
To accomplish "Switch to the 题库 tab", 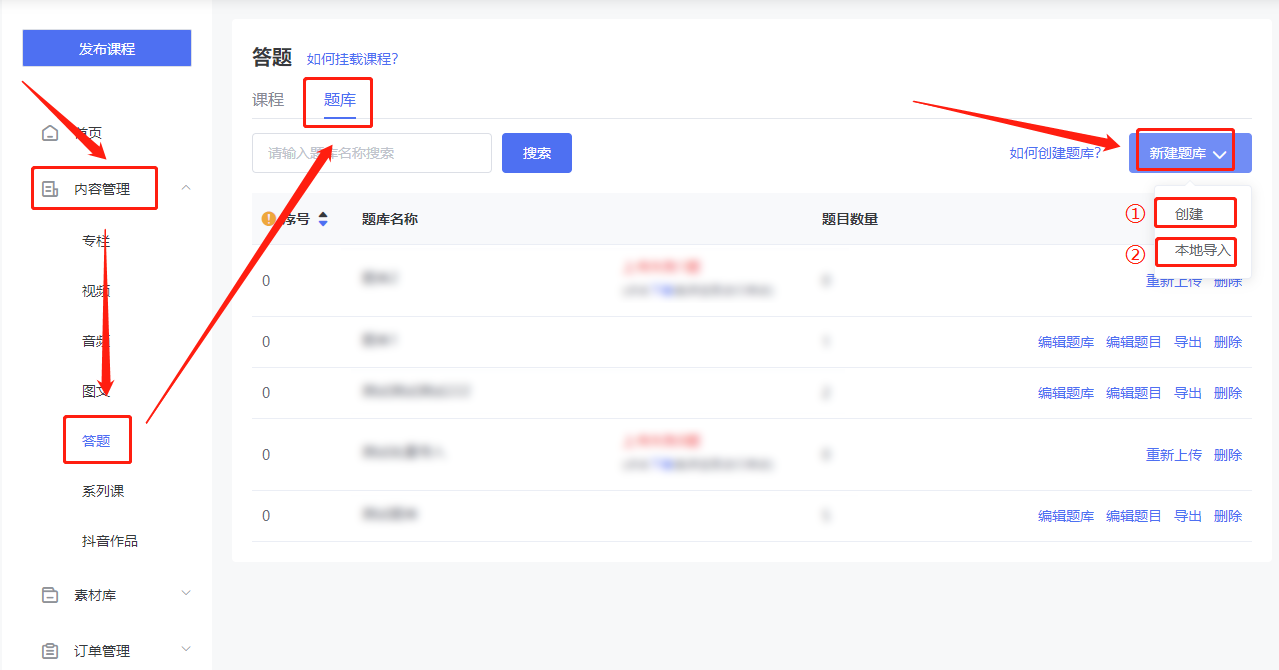I will pyautogui.click(x=340, y=100).
